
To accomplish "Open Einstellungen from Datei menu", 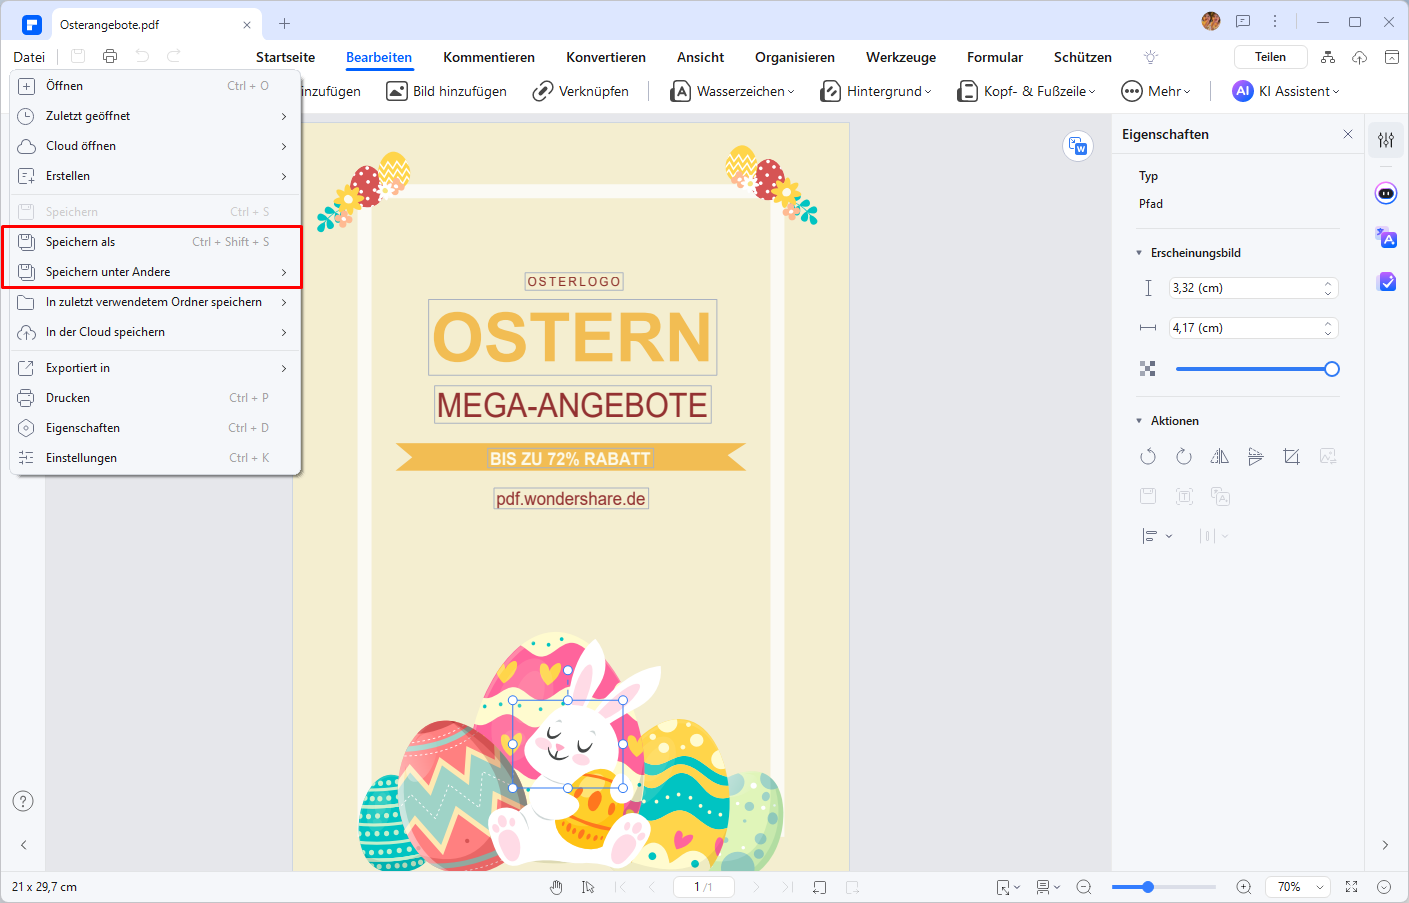I will coord(155,458).
